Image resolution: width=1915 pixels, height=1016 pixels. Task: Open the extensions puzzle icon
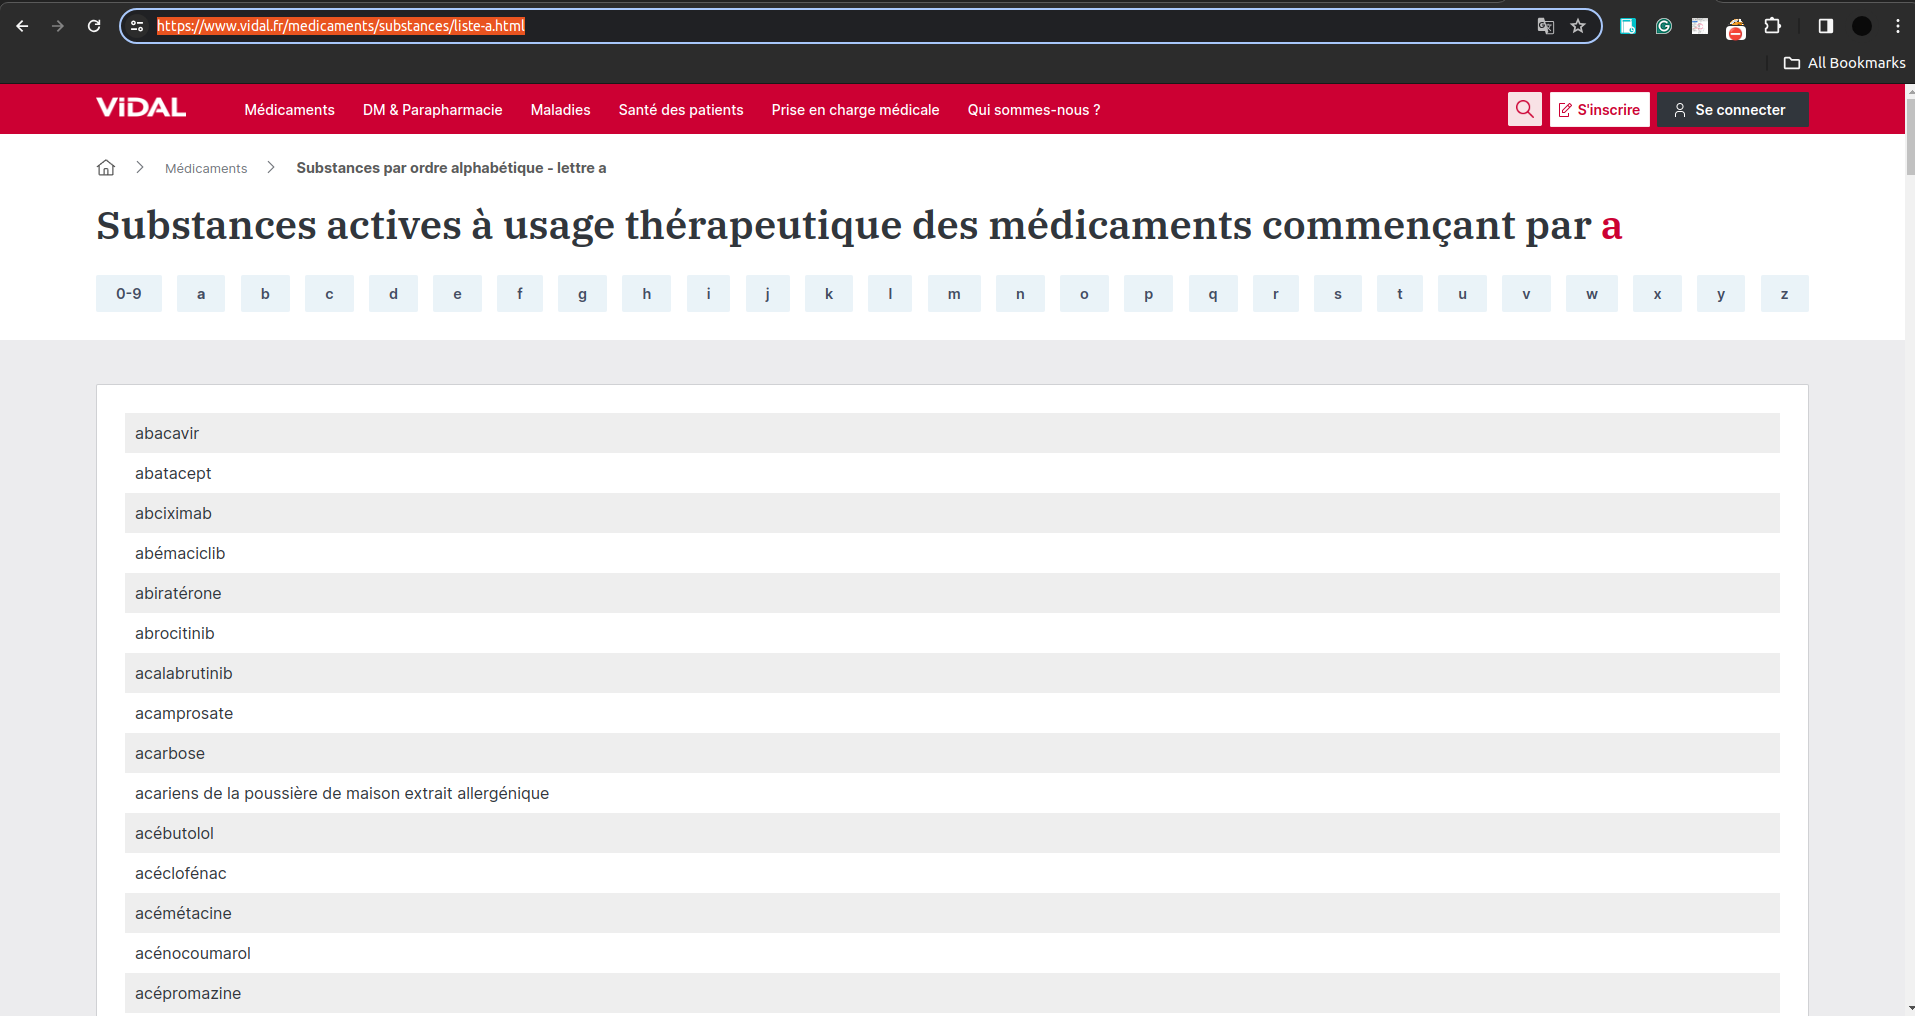click(1772, 26)
